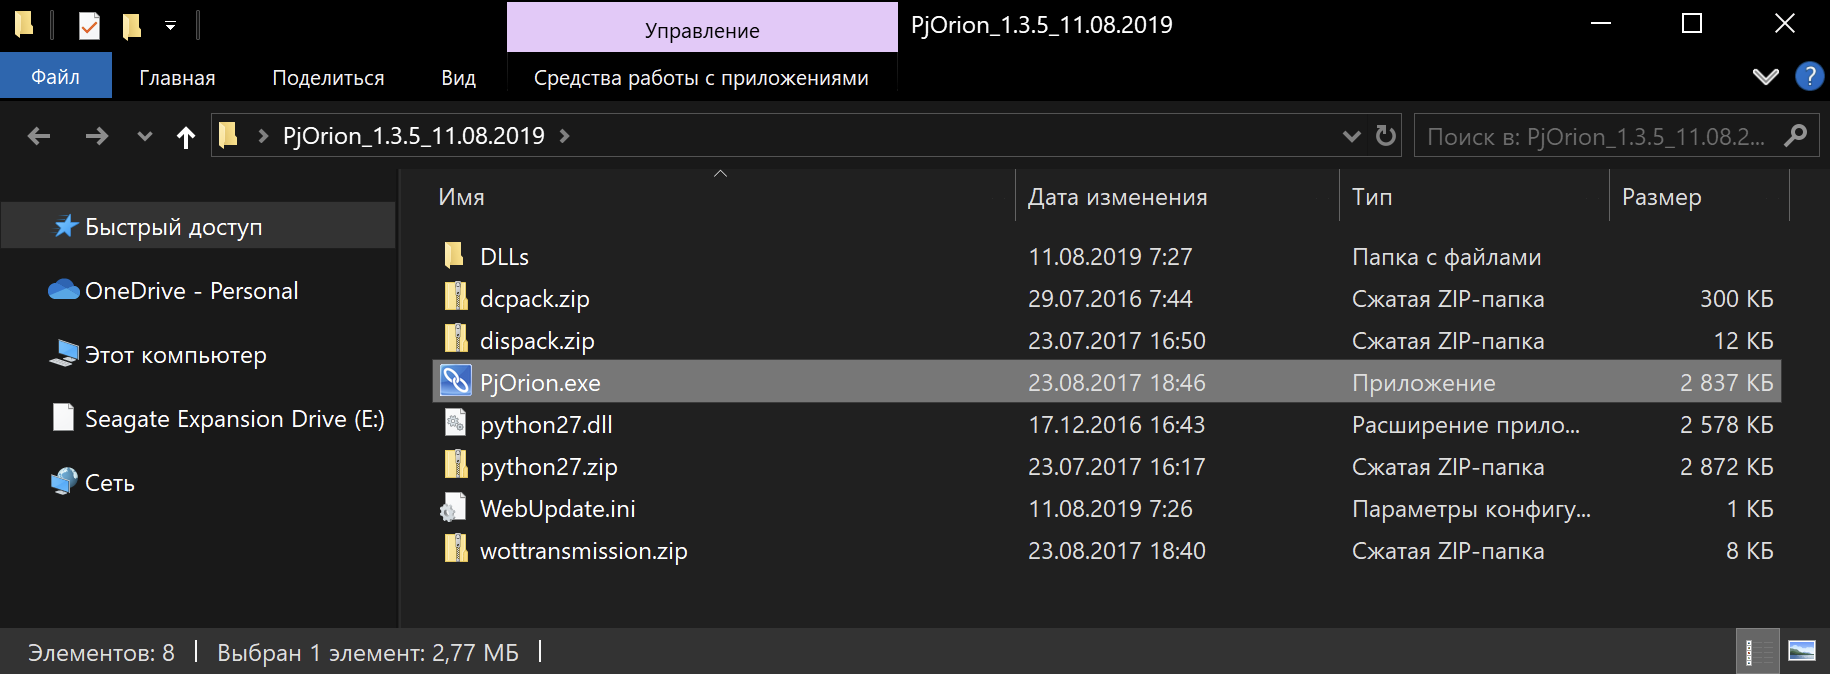Select Этот компьютер in navigation pane
The height and width of the screenshot is (674, 1830).
tap(175, 355)
